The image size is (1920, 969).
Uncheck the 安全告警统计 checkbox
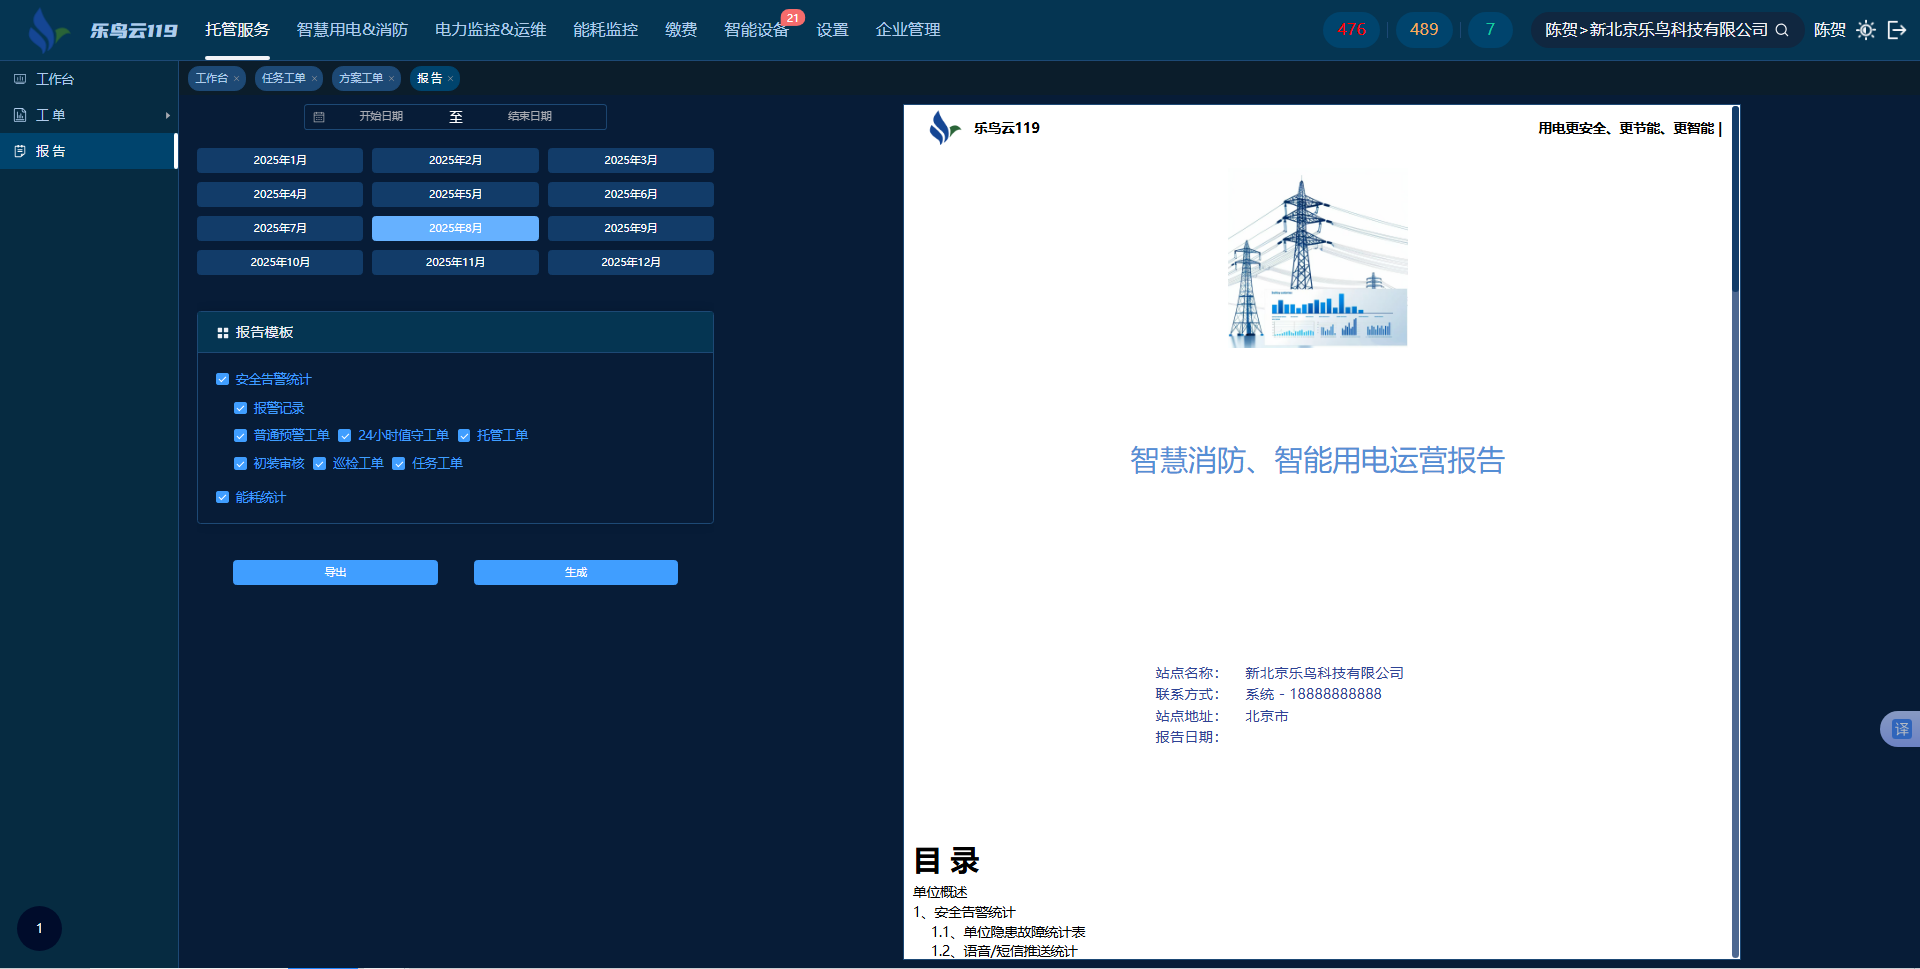coord(223,379)
